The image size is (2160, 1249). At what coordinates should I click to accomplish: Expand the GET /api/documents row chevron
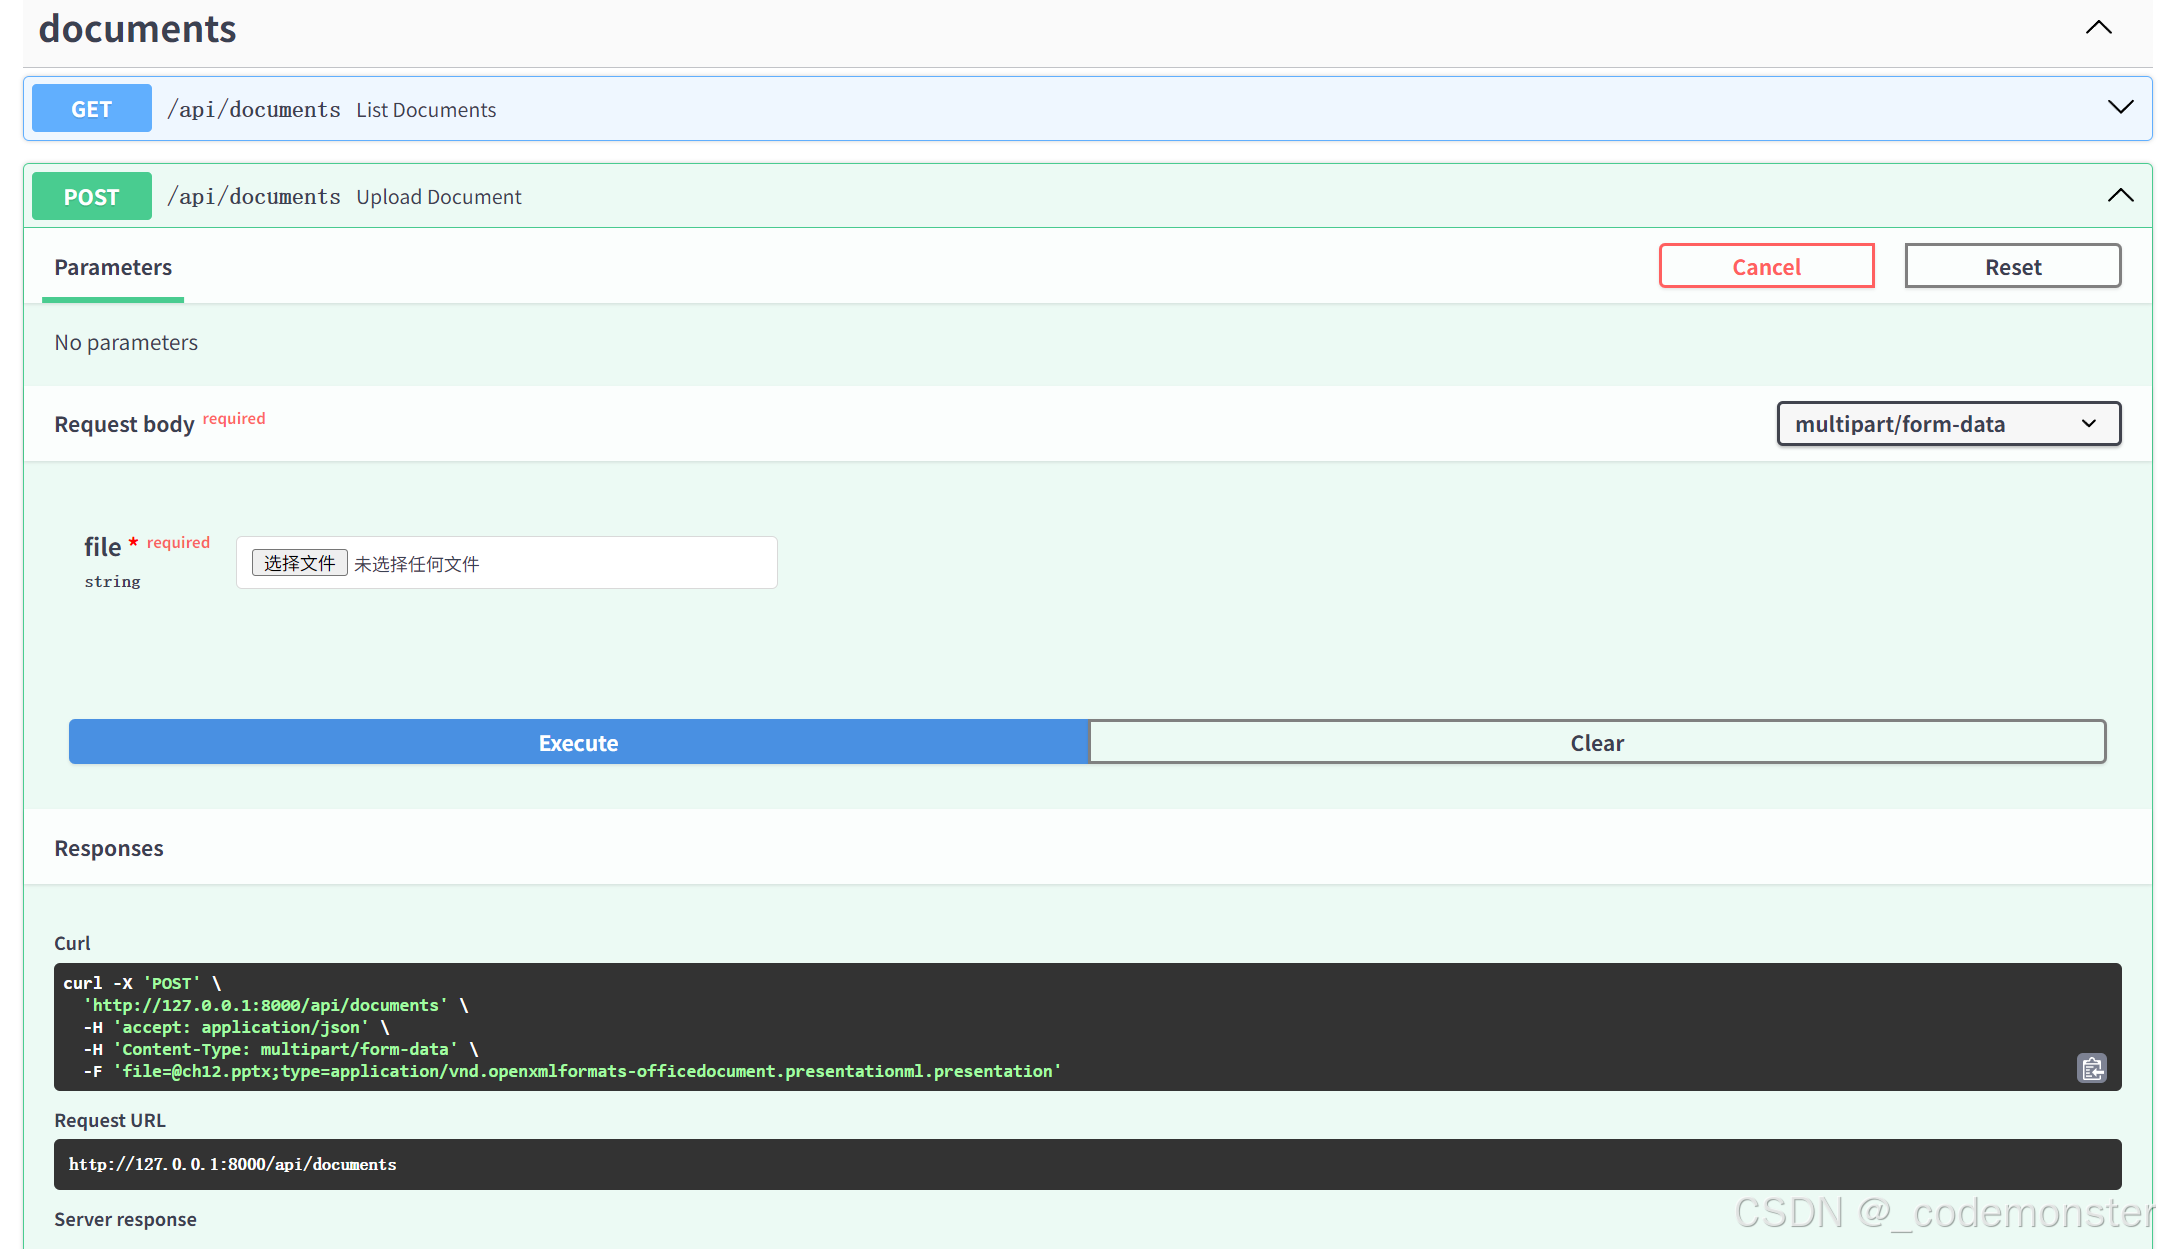pyautogui.click(x=2121, y=107)
